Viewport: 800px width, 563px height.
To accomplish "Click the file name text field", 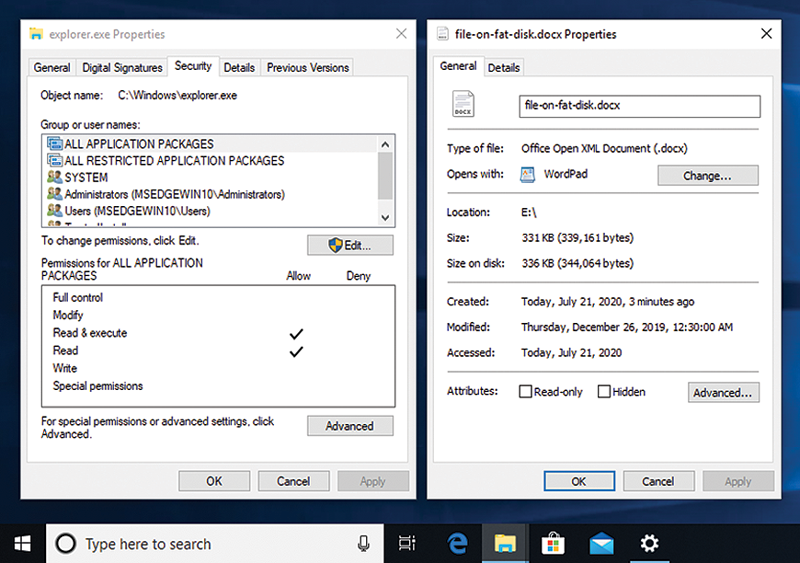I will tap(640, 106).
